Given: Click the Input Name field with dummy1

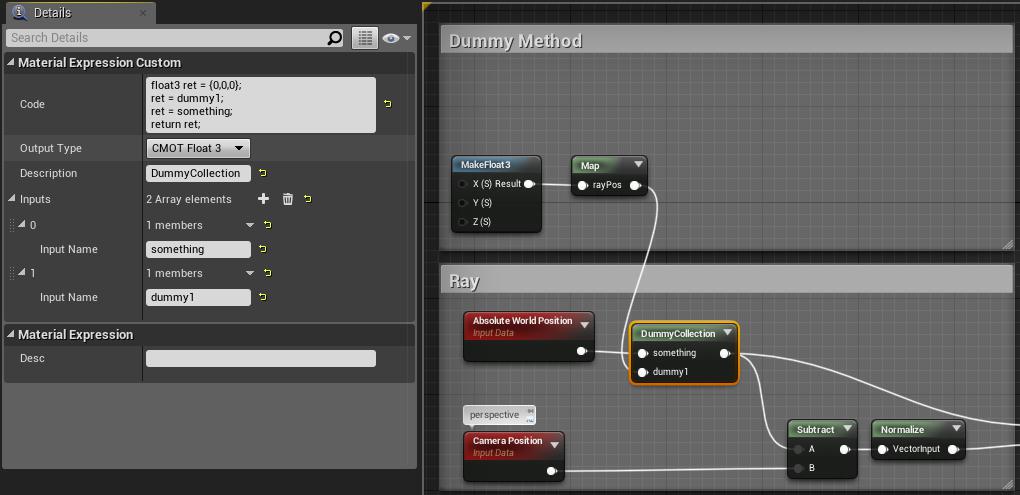Looking at the screenshot, I should [x=198, y=297].
